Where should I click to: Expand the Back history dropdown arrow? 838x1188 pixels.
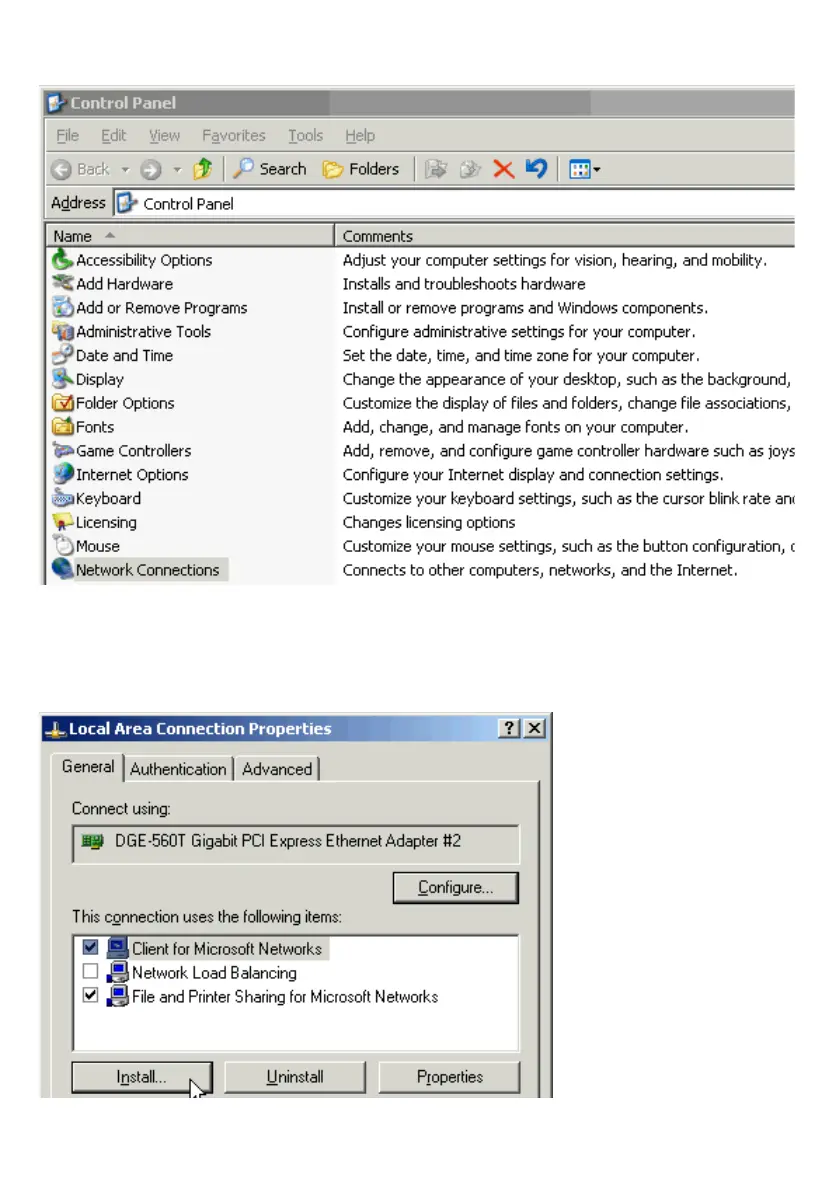pos(126,170)
